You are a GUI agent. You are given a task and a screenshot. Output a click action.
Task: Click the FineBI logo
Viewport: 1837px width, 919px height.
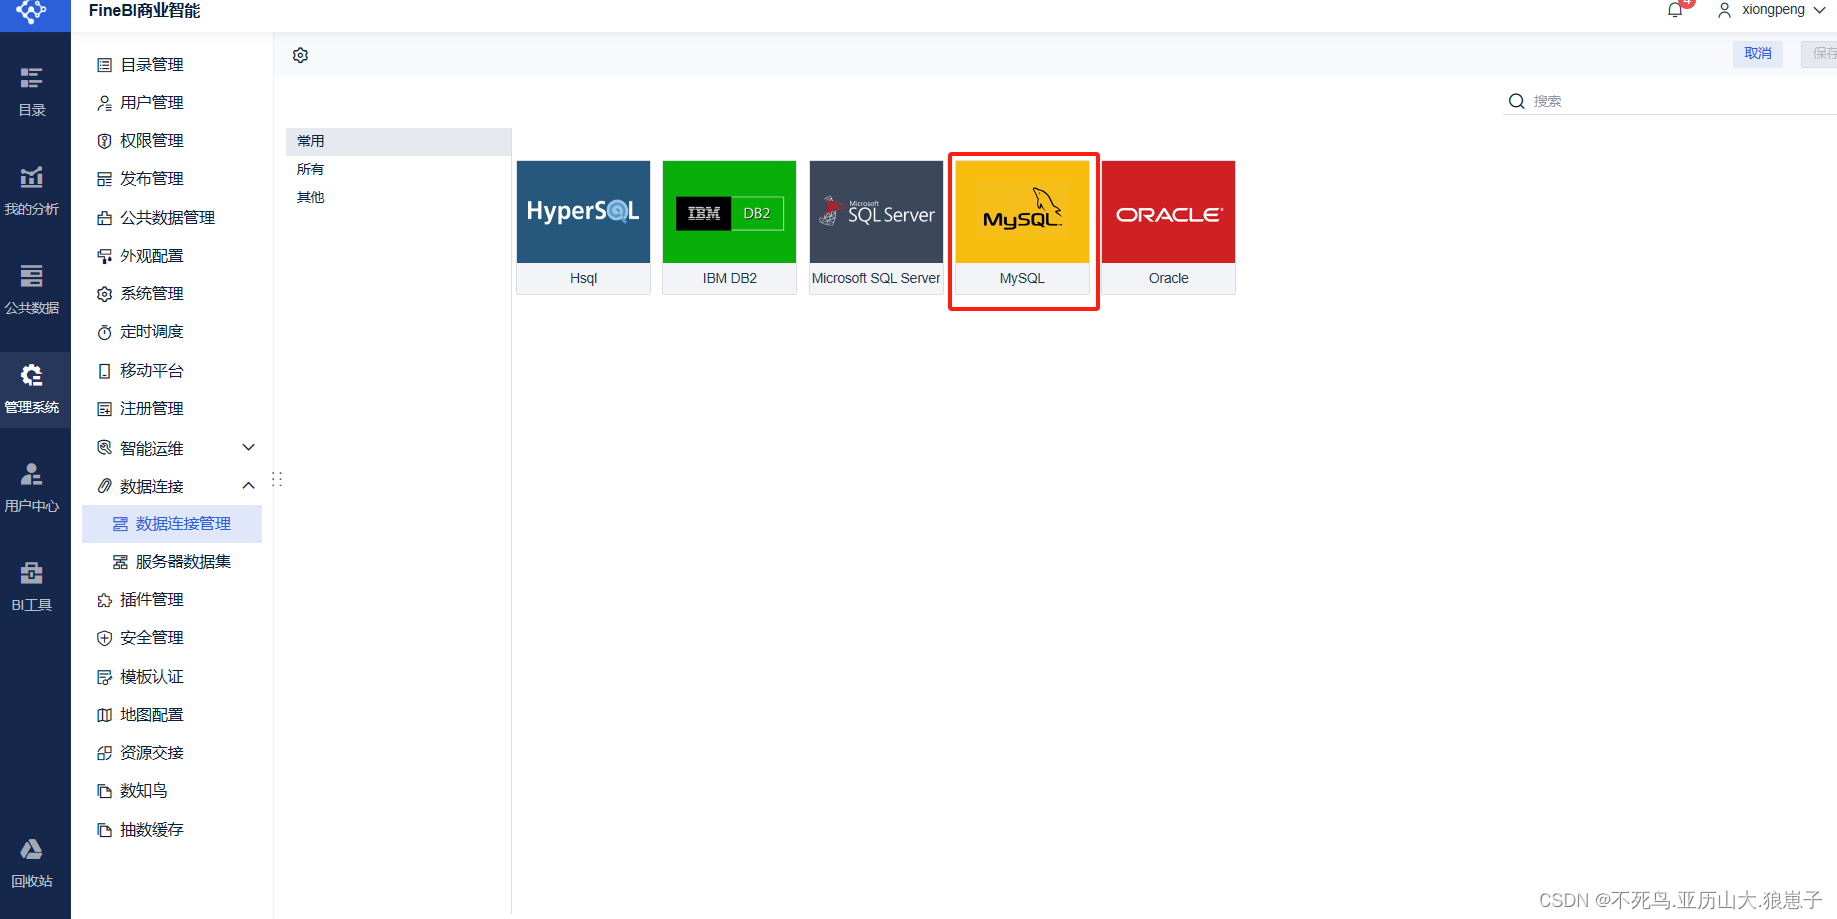coord(33,10)
